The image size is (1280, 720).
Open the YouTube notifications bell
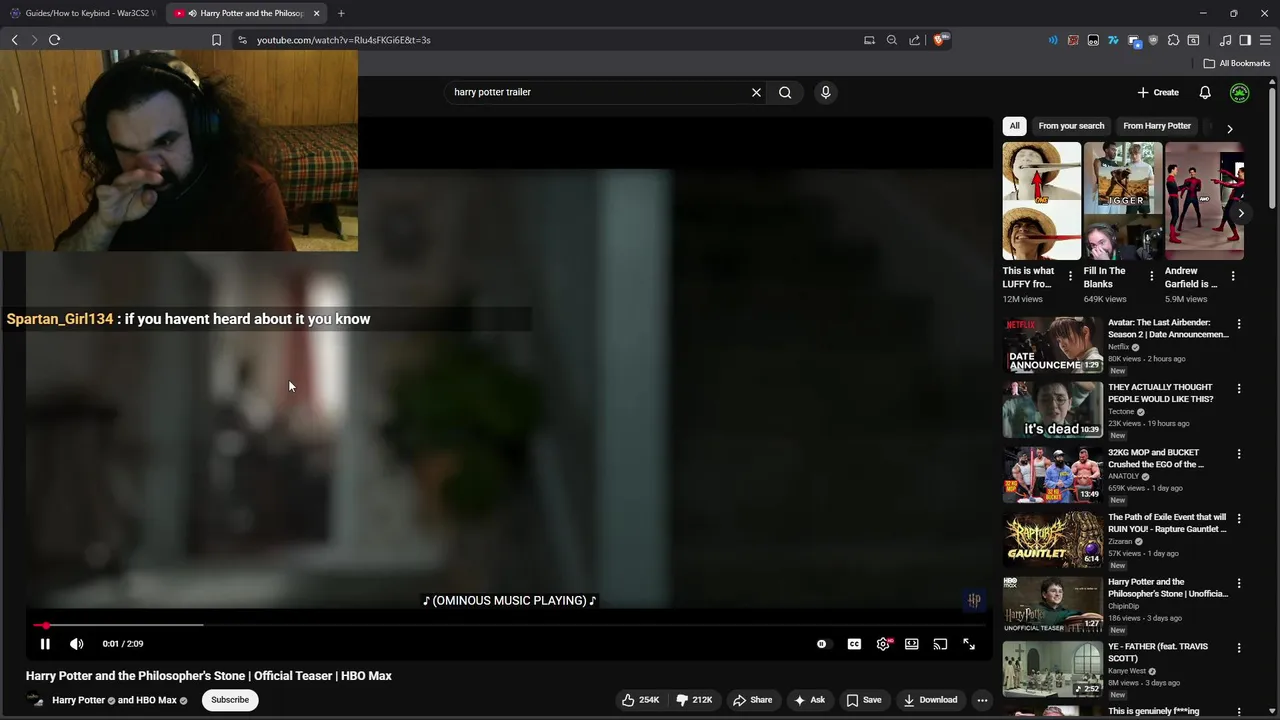[x=1205, y=92]
